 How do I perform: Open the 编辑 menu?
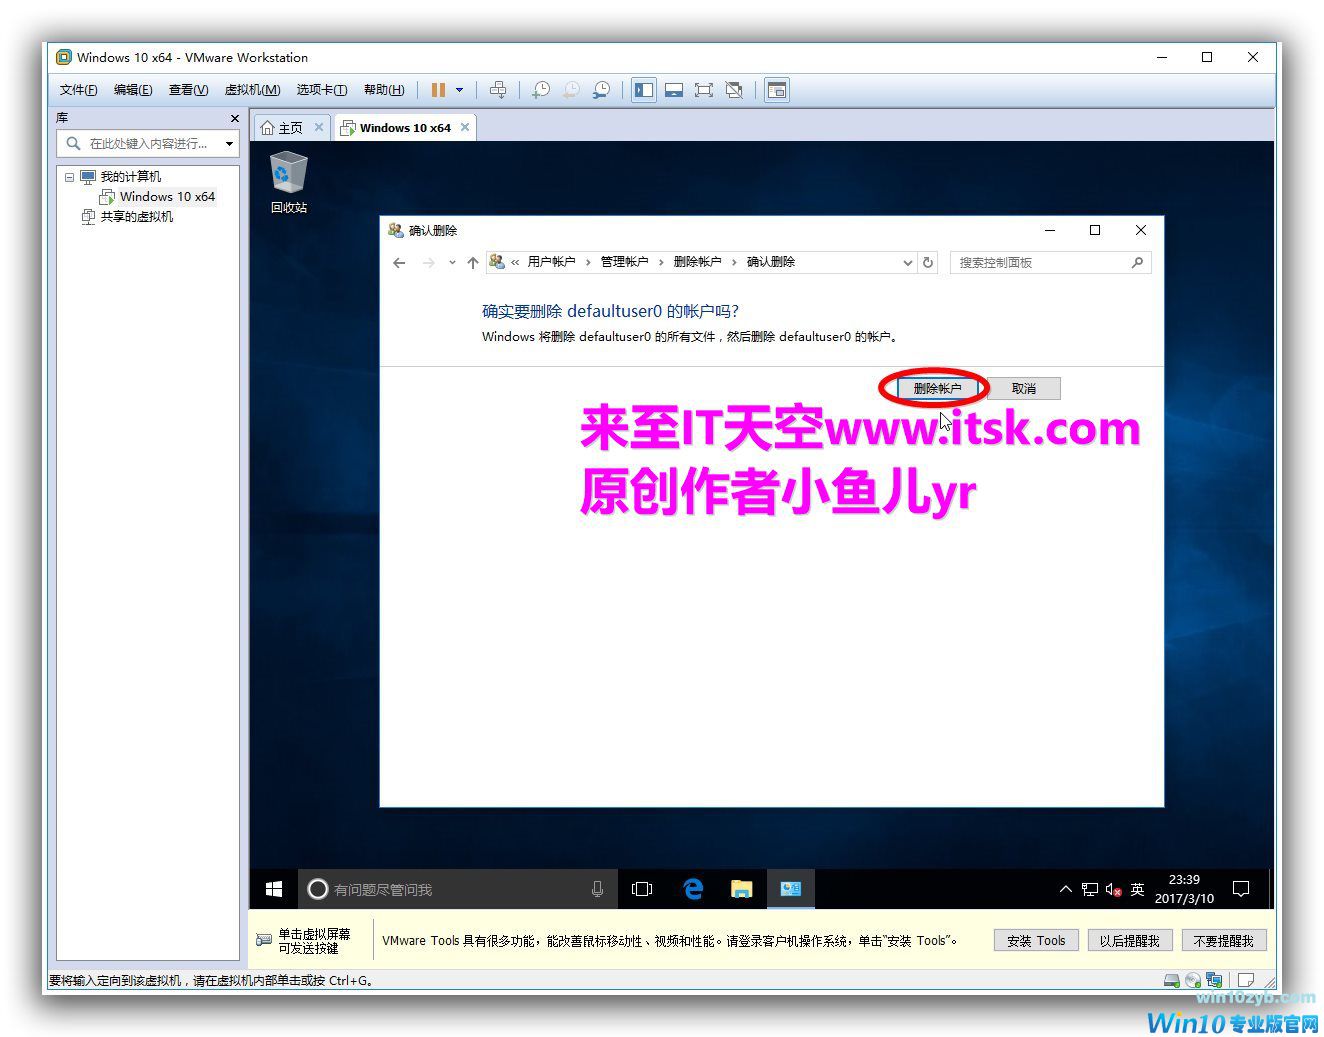tap(133, 90)
